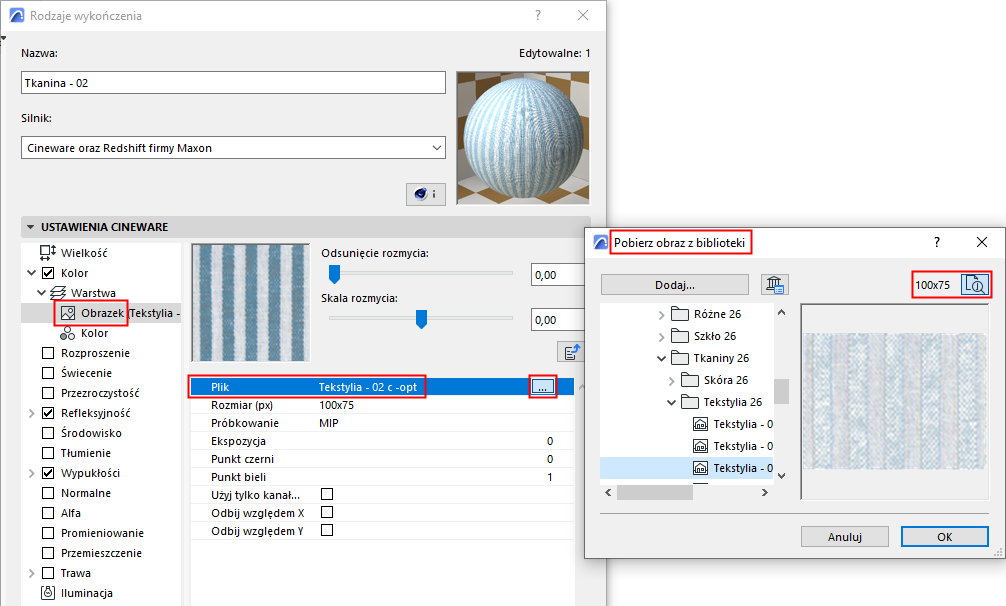Collapse the Tekstylia 26 folder
Screen dimensions: 1006x606
[672, 402]
